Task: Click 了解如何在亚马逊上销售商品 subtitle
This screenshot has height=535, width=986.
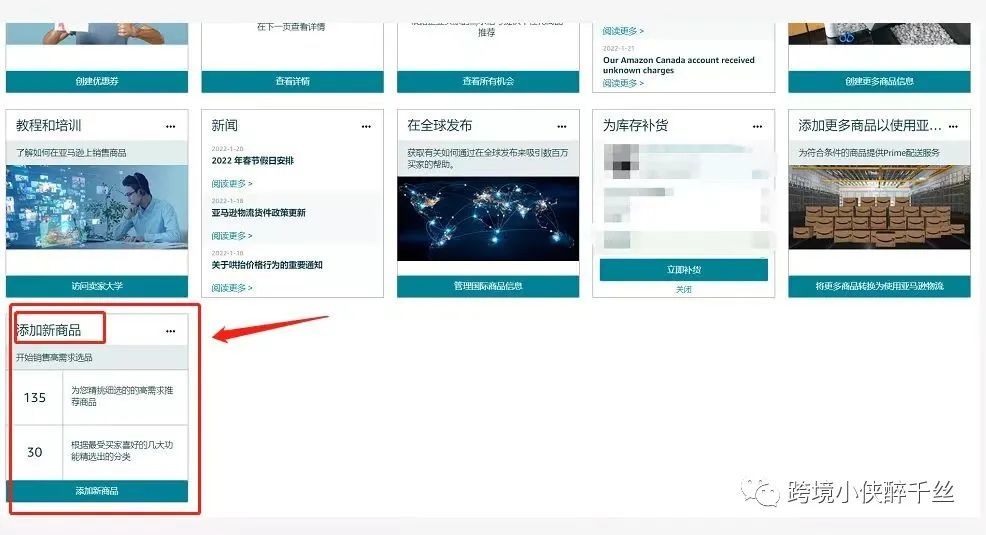Action: coord(71,153)
